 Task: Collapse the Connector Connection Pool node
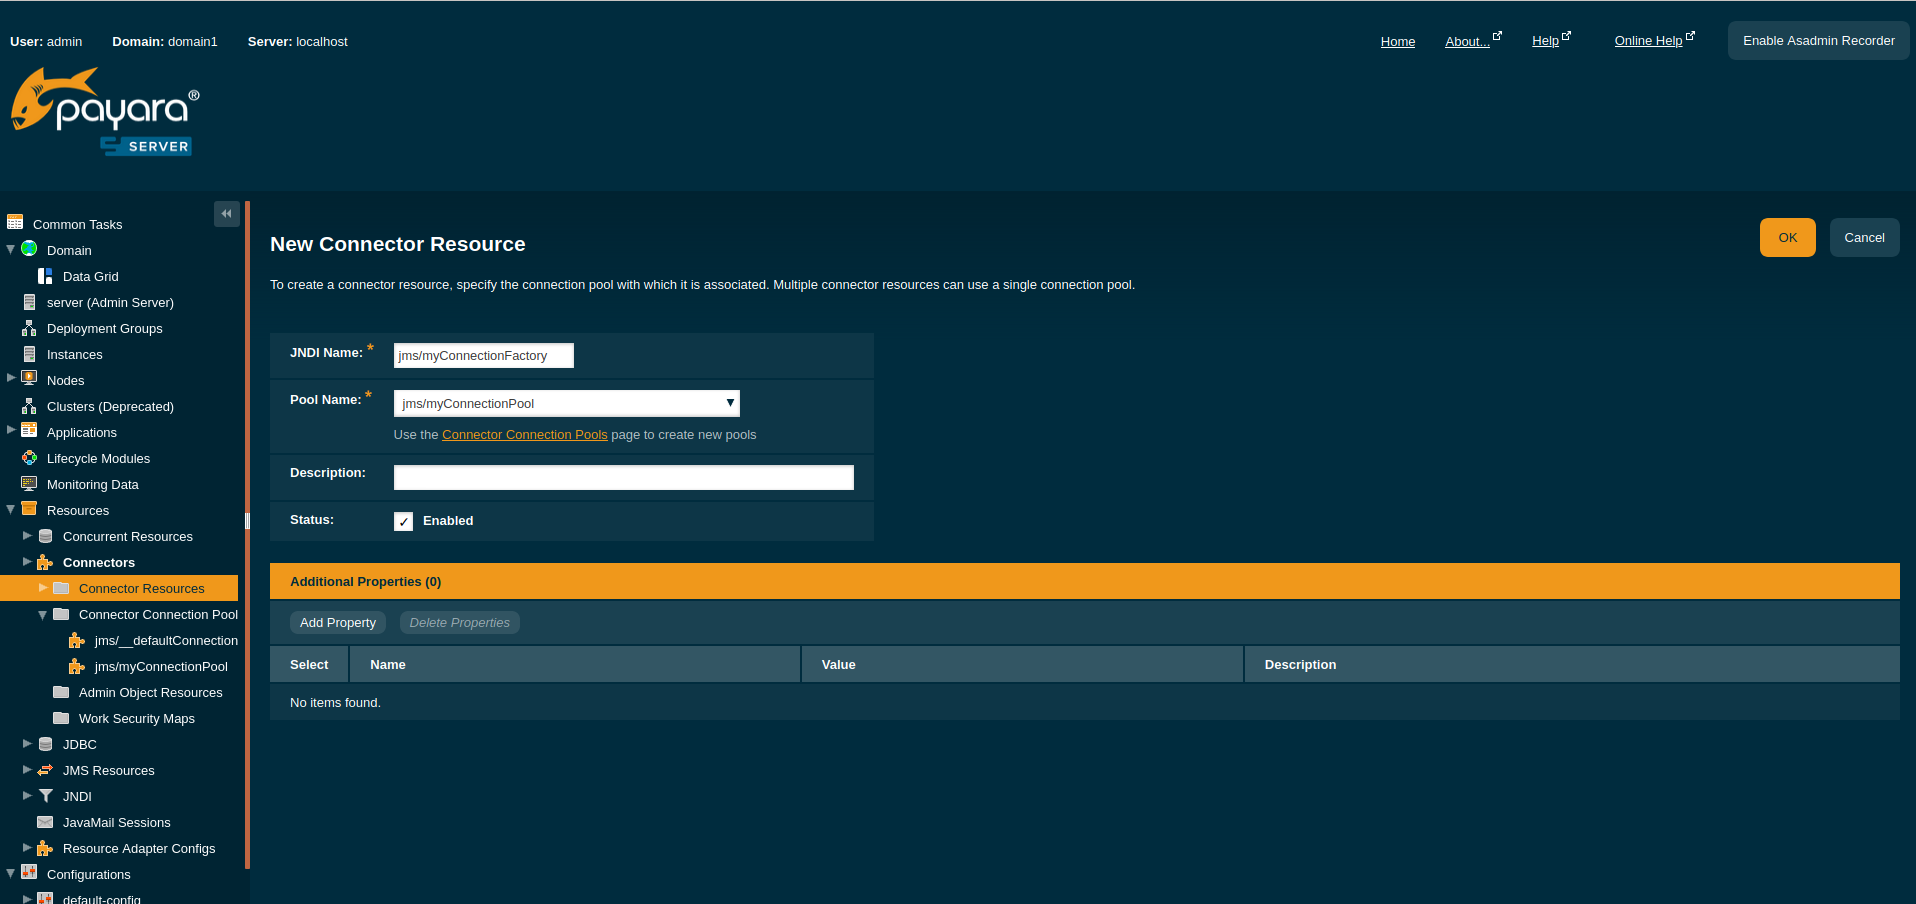pyautogui.click(x=43, y=615)
